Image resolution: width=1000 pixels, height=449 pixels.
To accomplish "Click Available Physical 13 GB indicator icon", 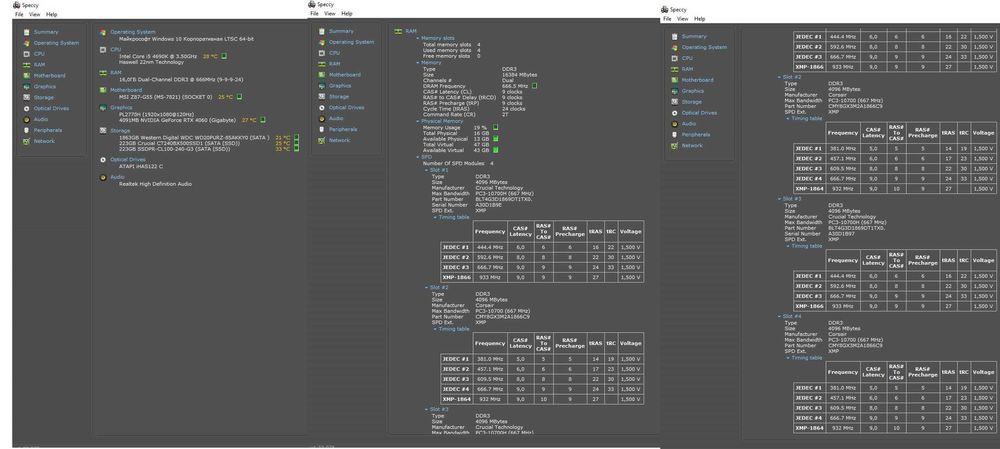I will point(495,138).
